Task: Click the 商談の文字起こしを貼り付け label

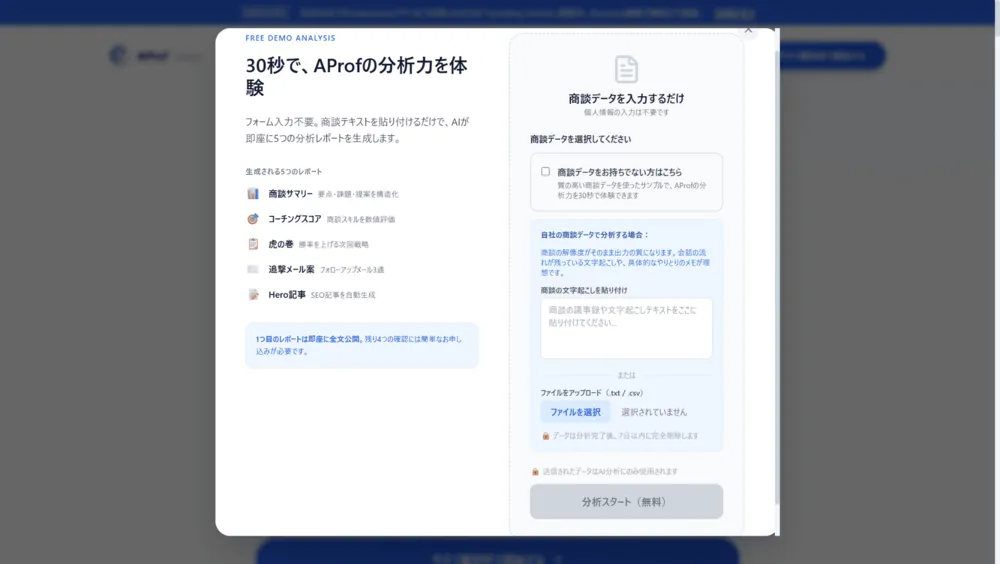Action: point(584,290)
